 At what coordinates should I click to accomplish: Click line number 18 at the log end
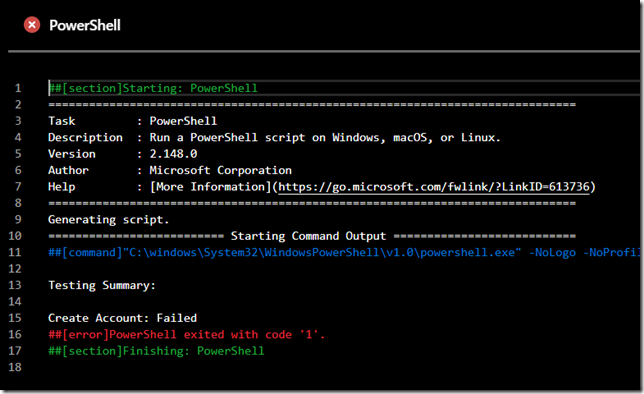15,367
